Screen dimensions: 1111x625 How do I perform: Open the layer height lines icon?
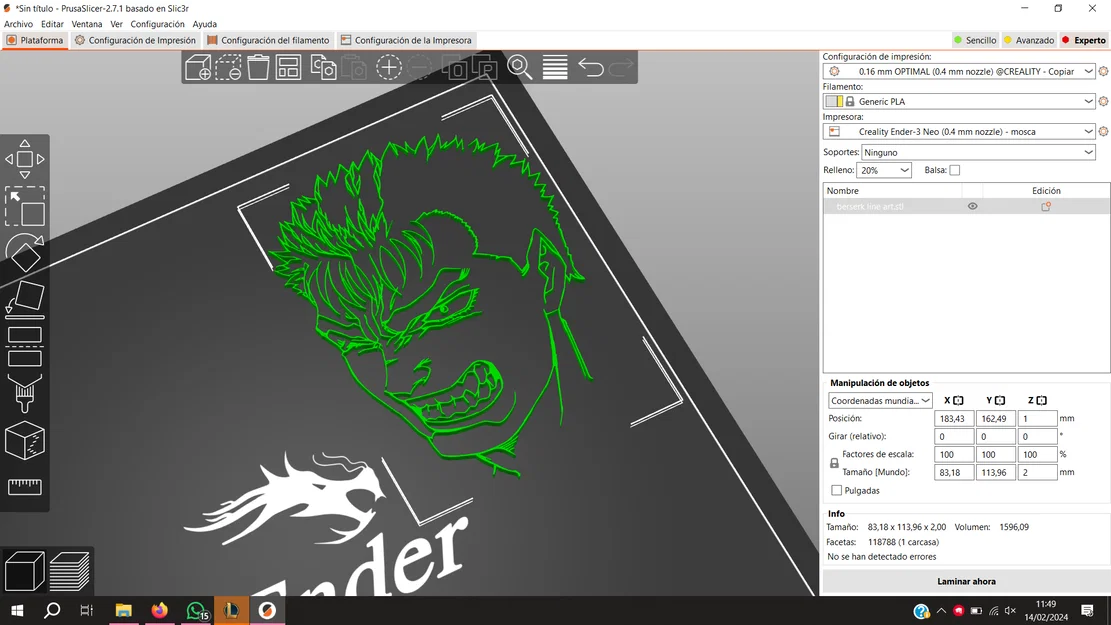(x=555, y=67)
